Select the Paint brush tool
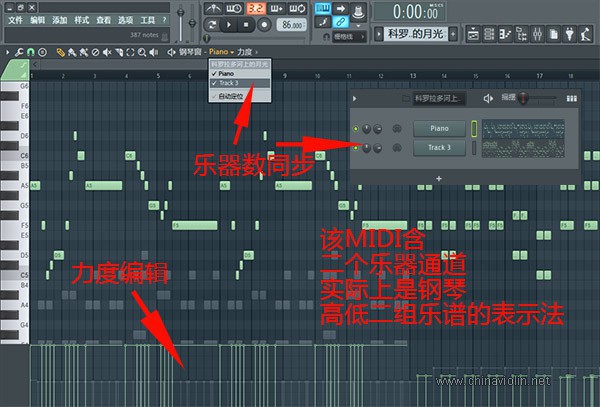 [72, 52]
